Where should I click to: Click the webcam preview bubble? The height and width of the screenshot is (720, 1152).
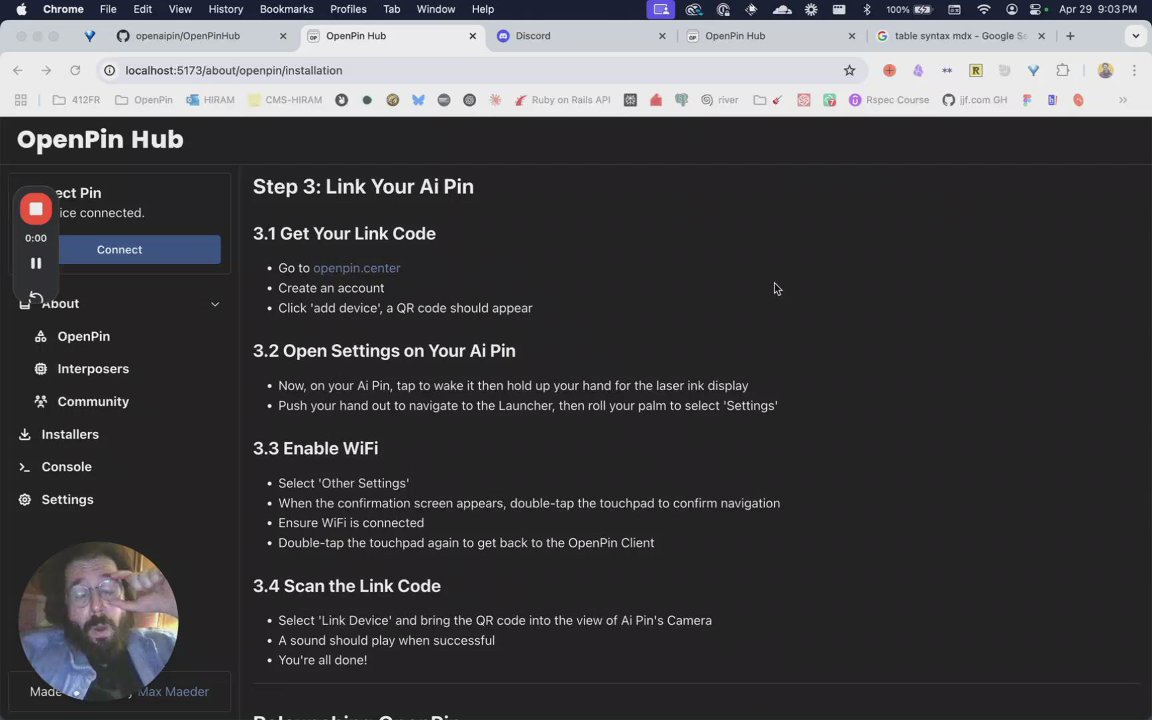98,622
